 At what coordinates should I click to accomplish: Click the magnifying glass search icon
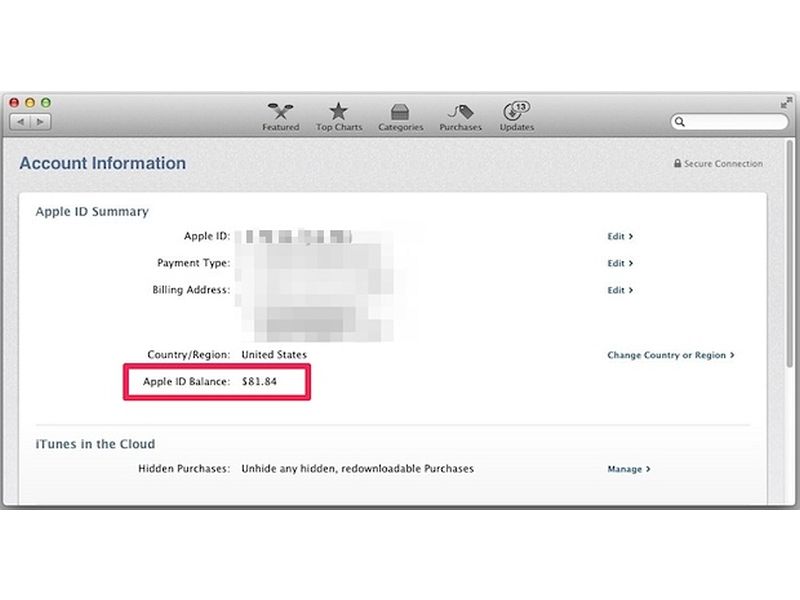[680, 122]
